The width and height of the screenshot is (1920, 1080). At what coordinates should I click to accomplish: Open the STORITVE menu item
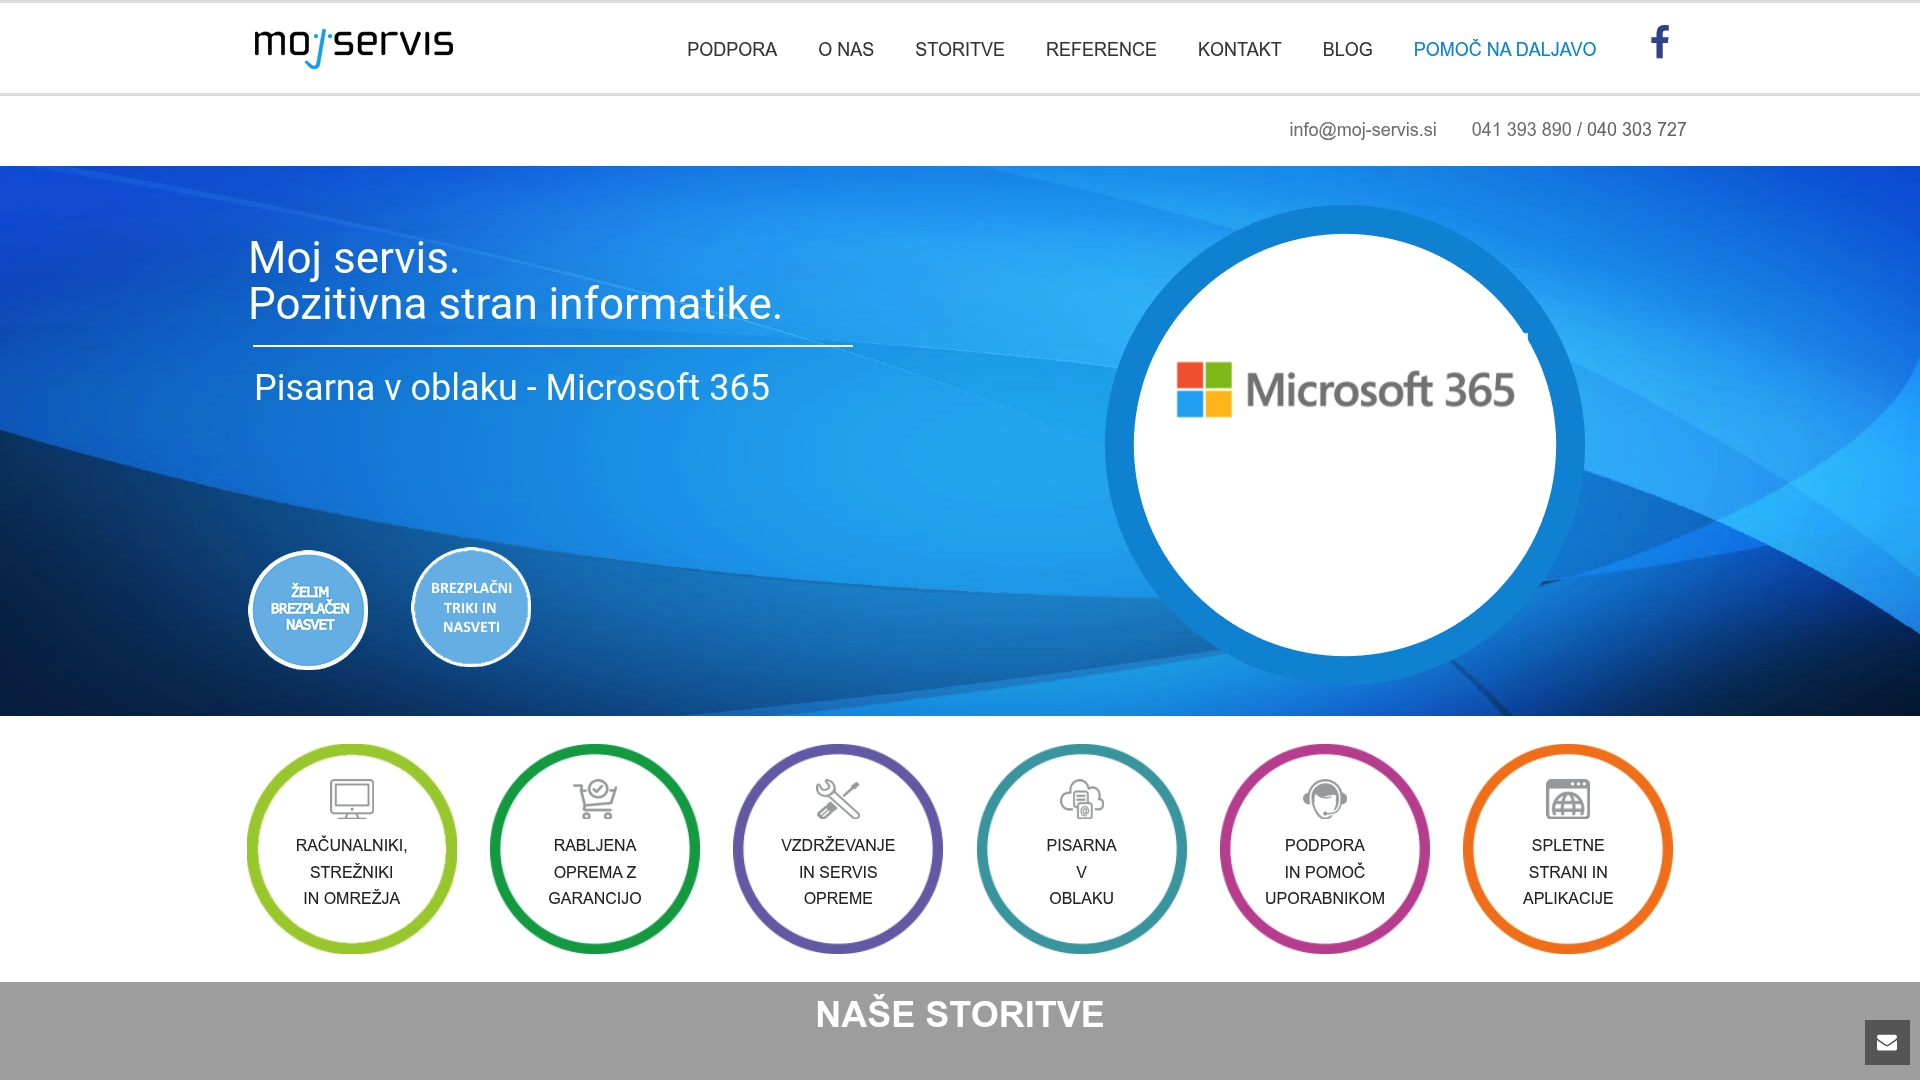[x=959, y=49]
